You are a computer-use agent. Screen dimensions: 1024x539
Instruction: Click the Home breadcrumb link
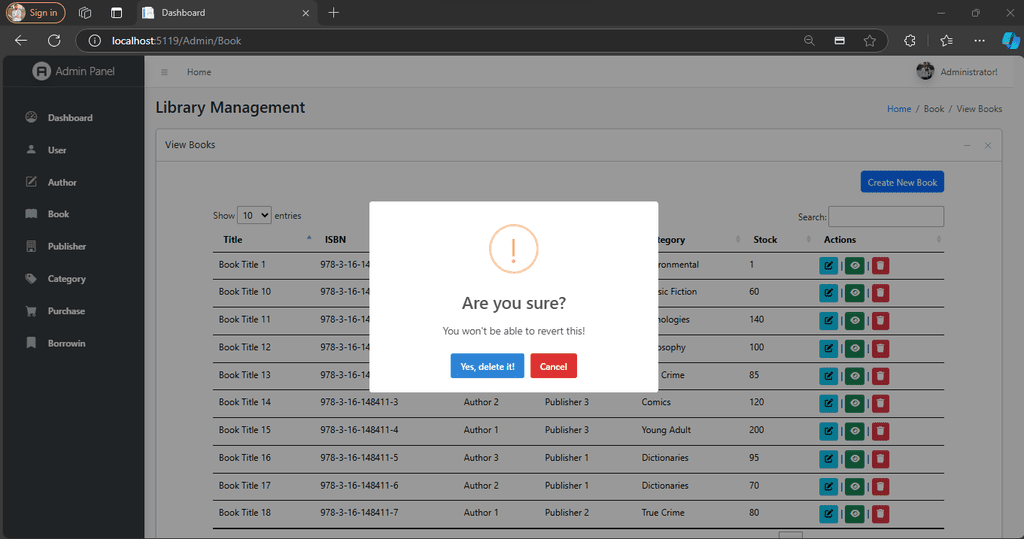tap(899, 109)
